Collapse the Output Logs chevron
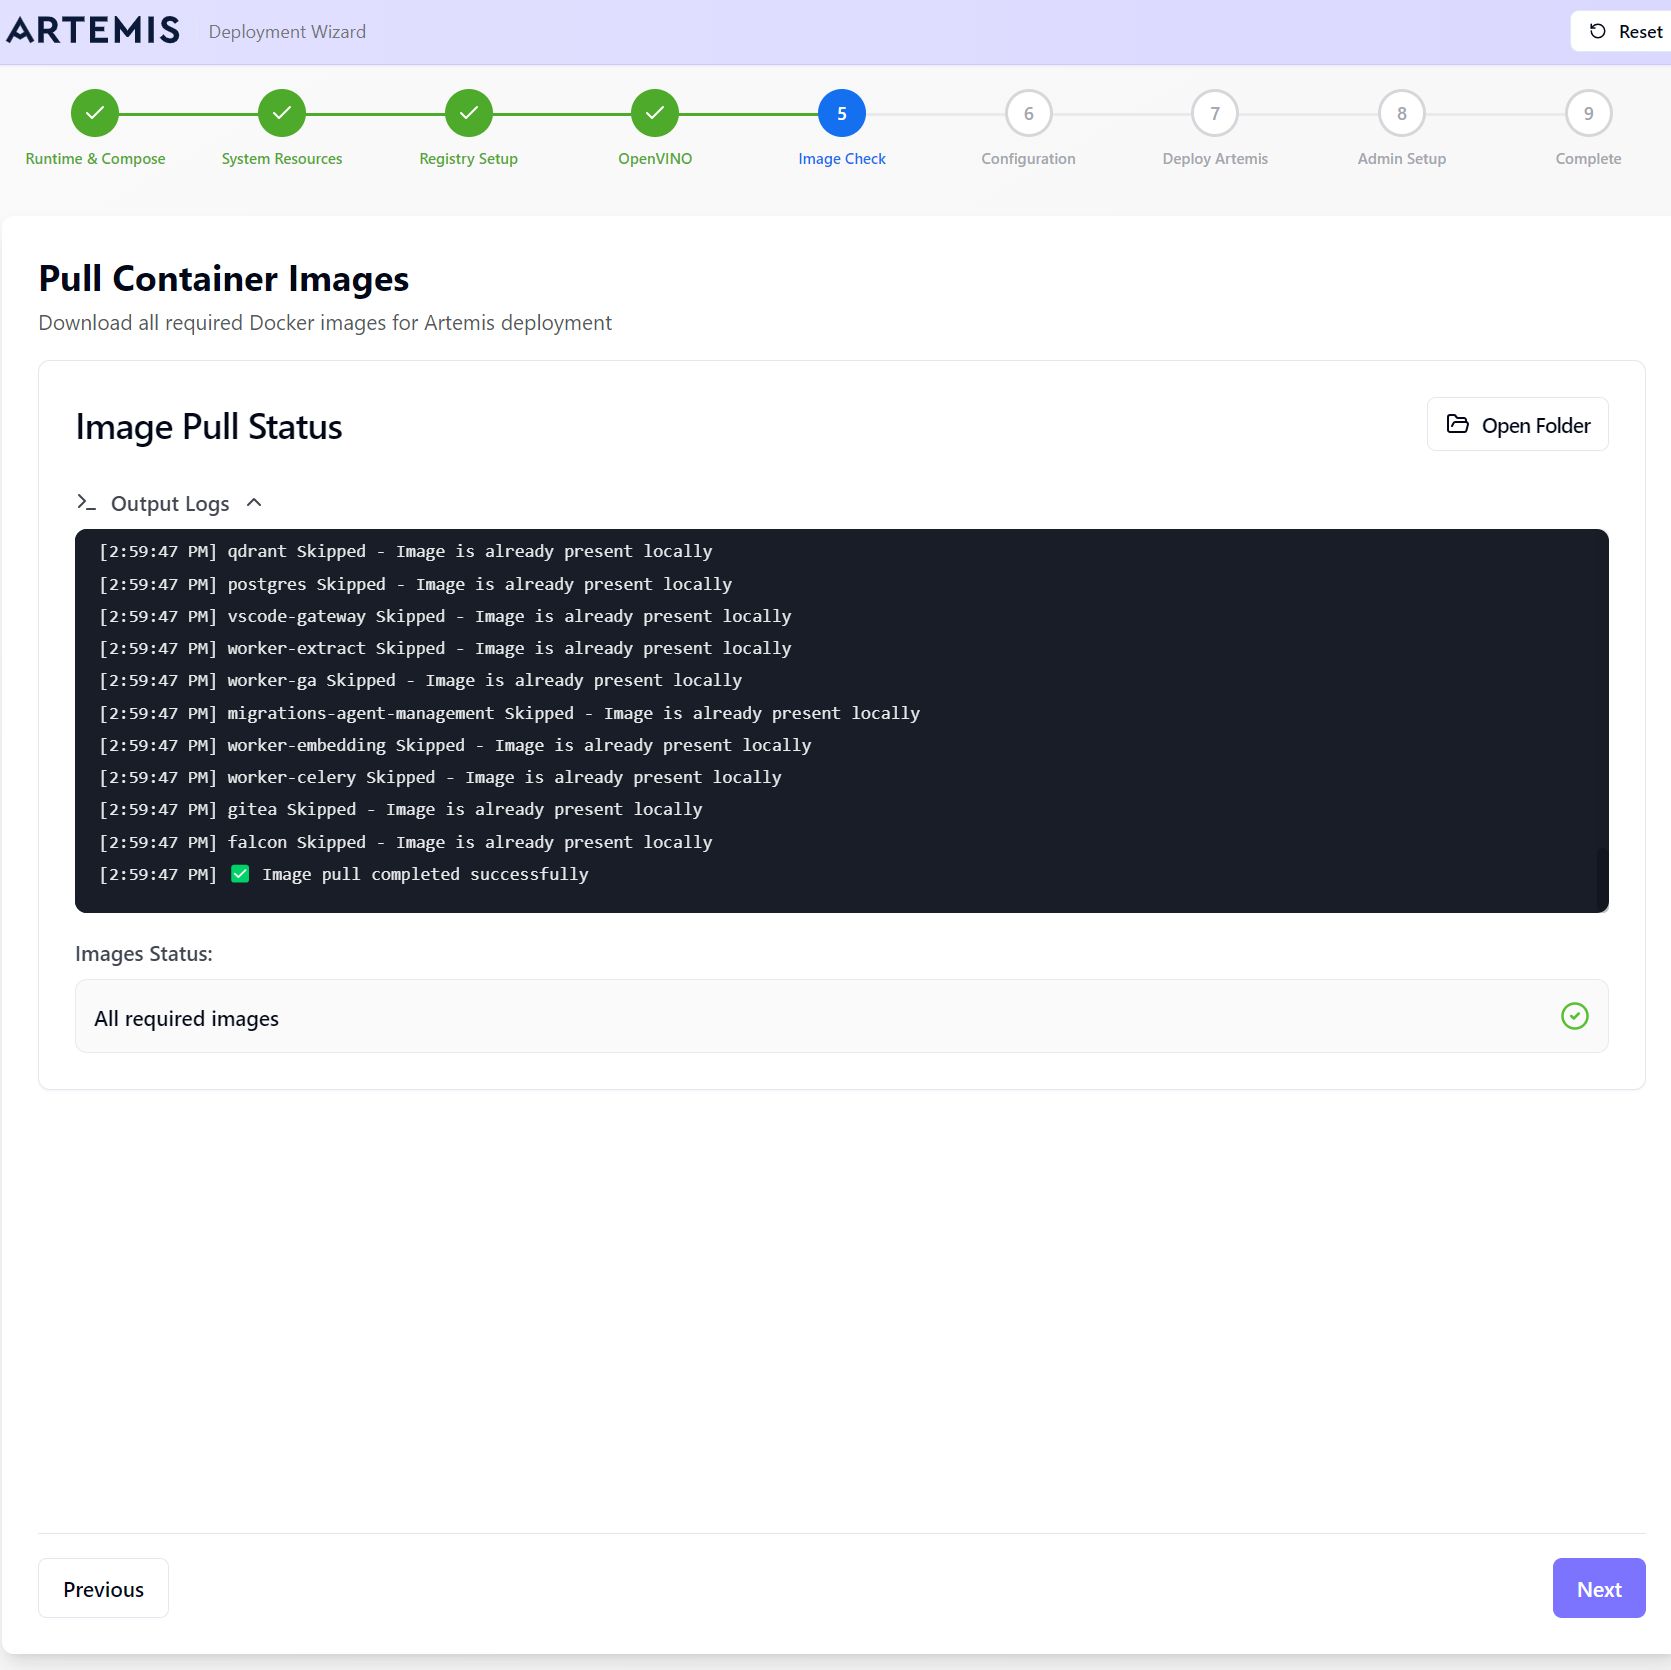Viewport: 1671px width, 1670px height. (254, 503)
